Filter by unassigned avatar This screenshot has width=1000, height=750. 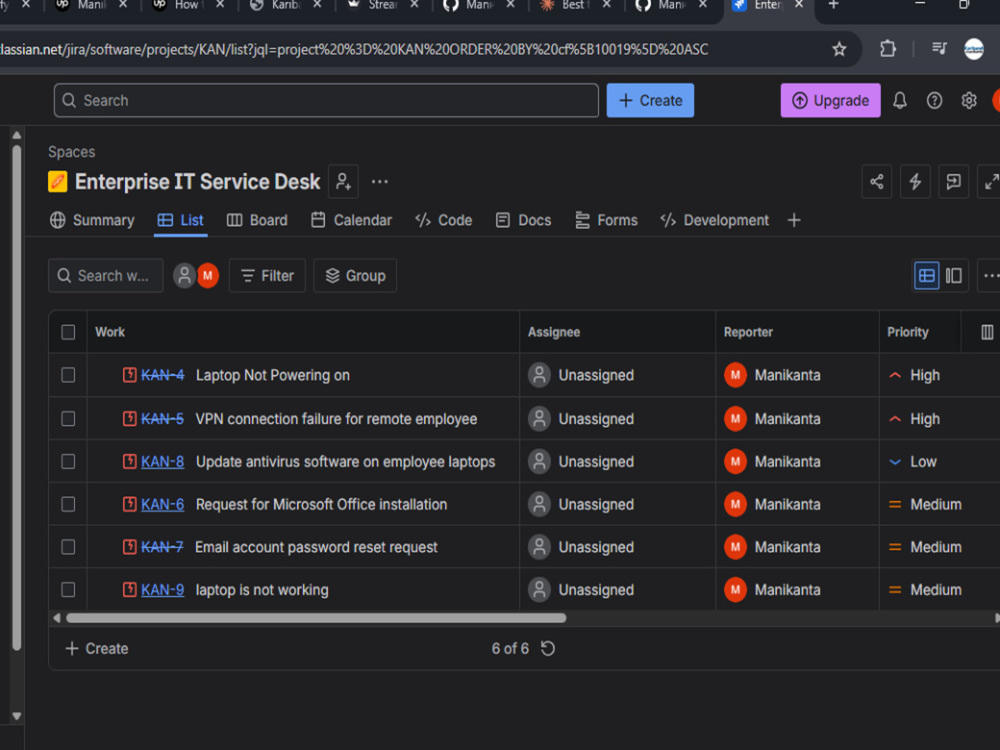point(184,276)
